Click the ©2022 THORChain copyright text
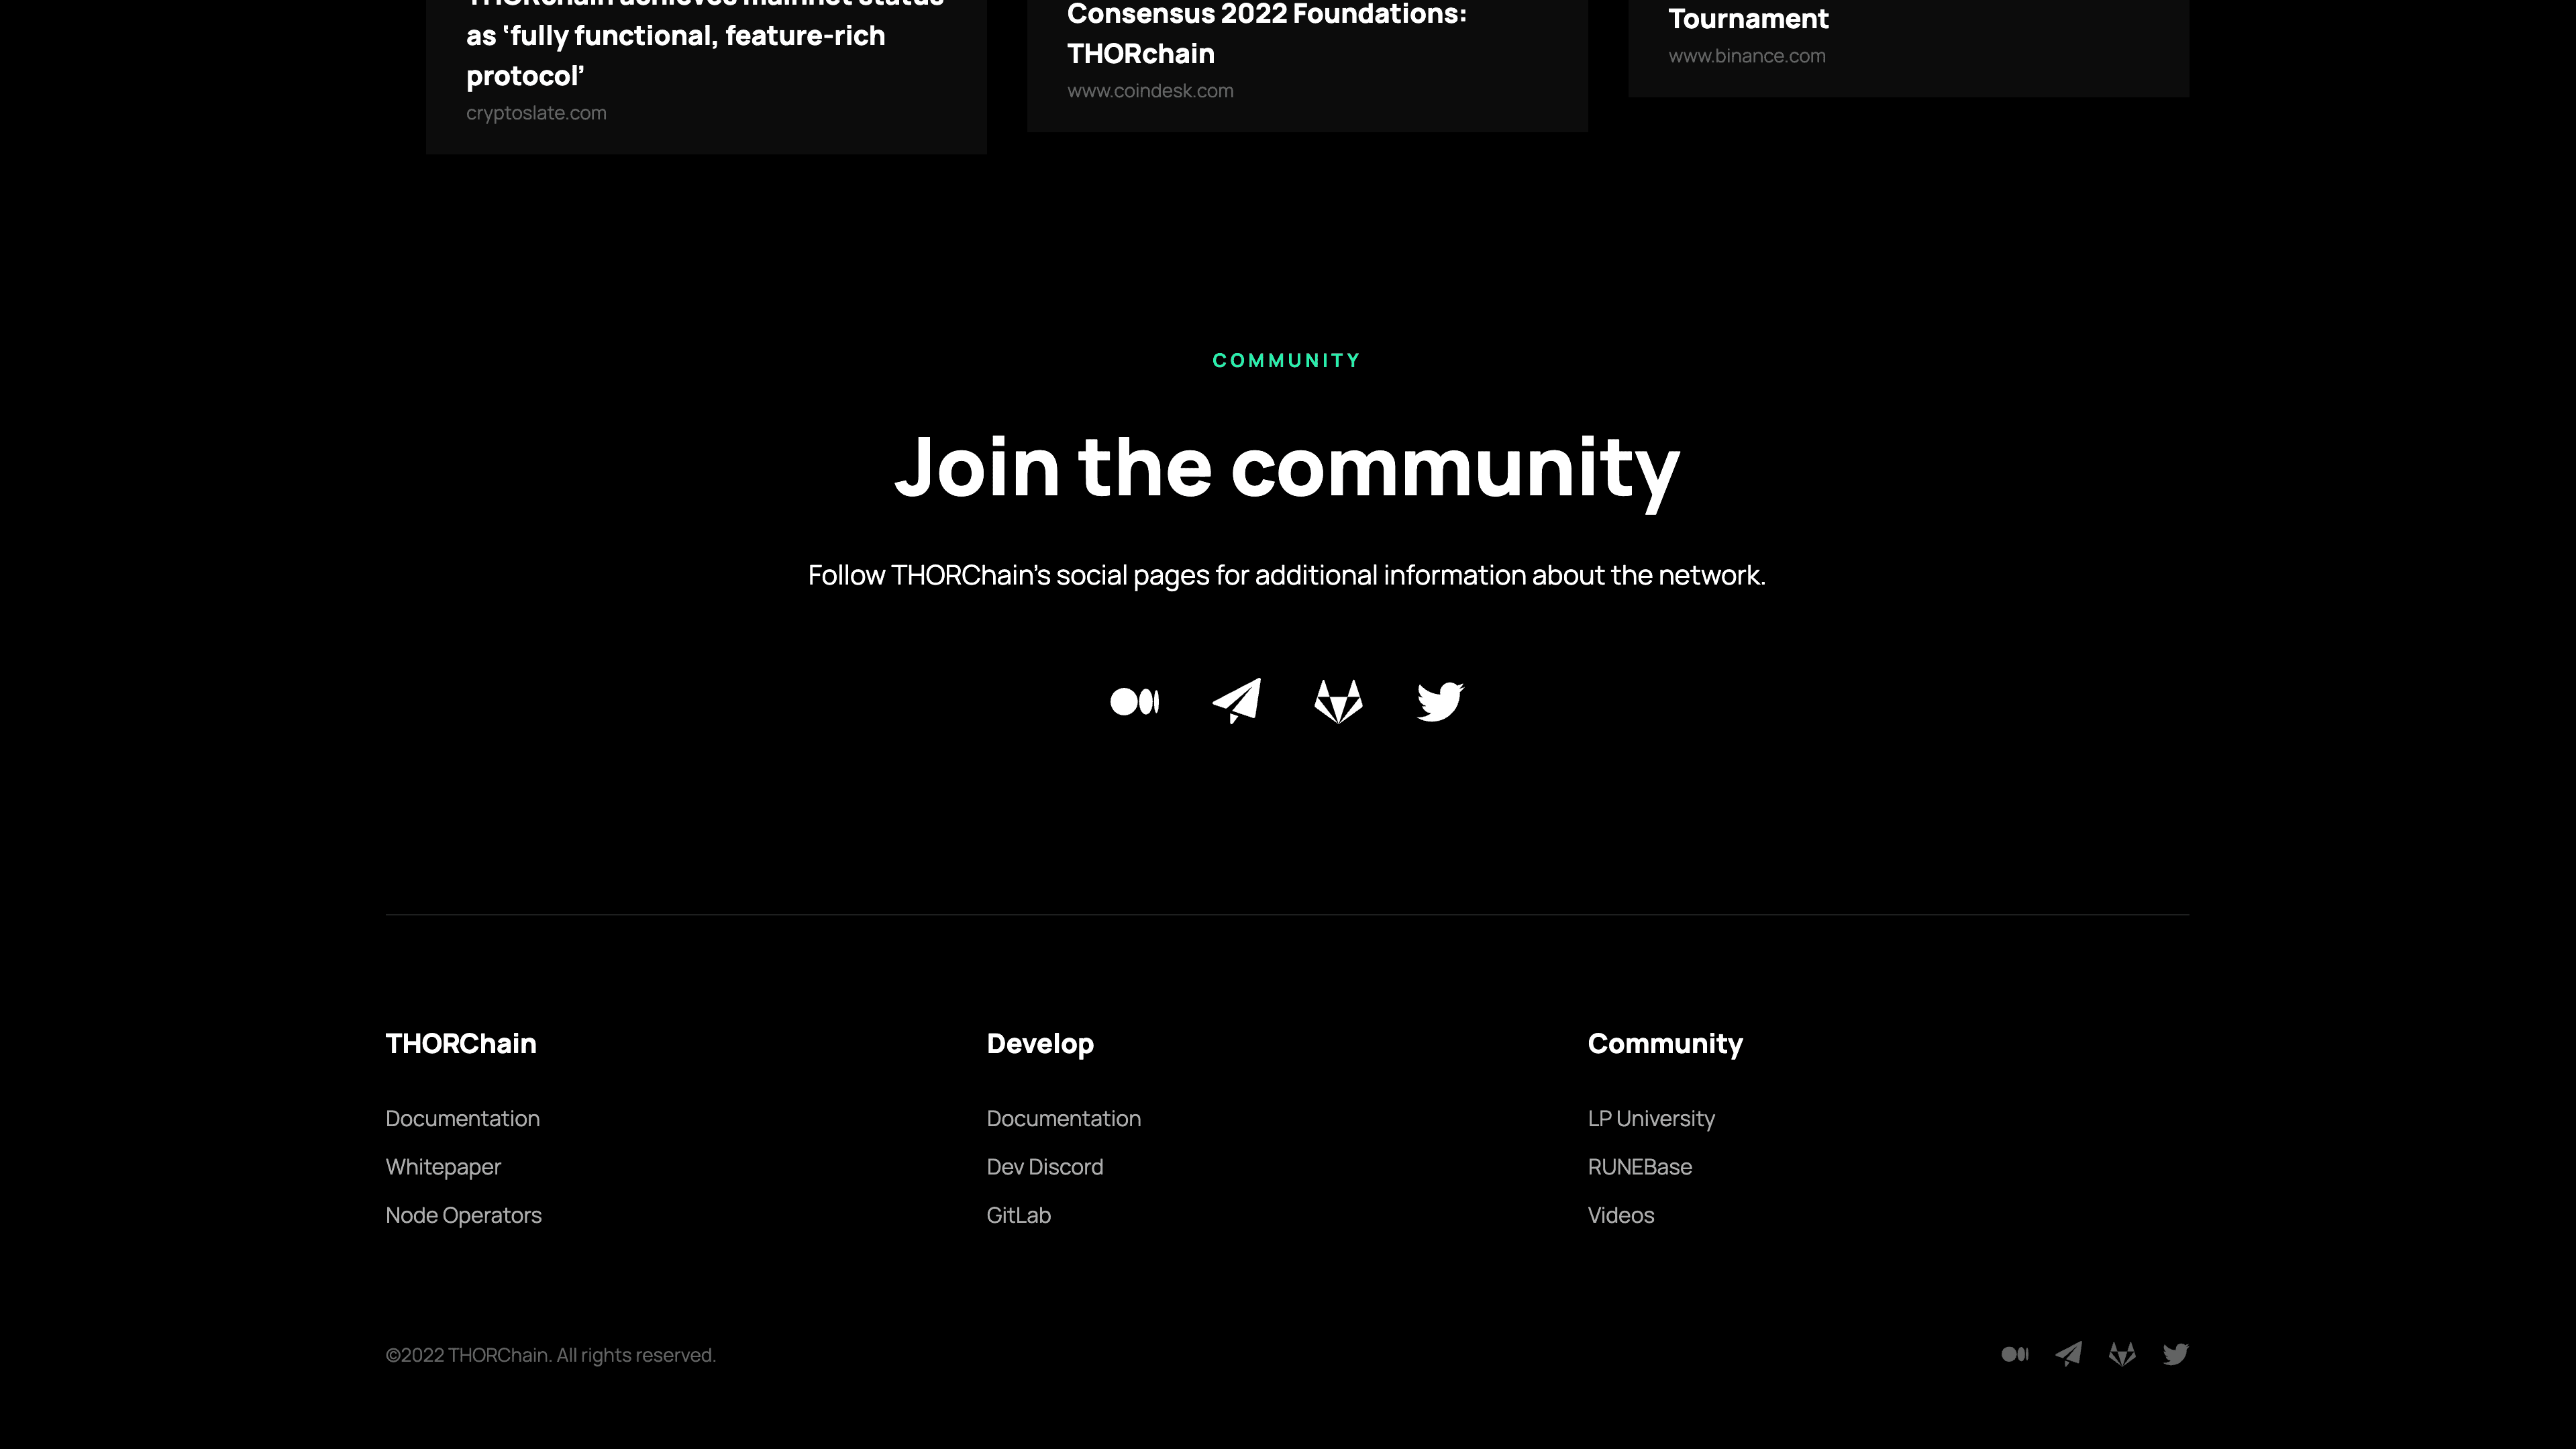2576x1449 pixels. 551,1355
